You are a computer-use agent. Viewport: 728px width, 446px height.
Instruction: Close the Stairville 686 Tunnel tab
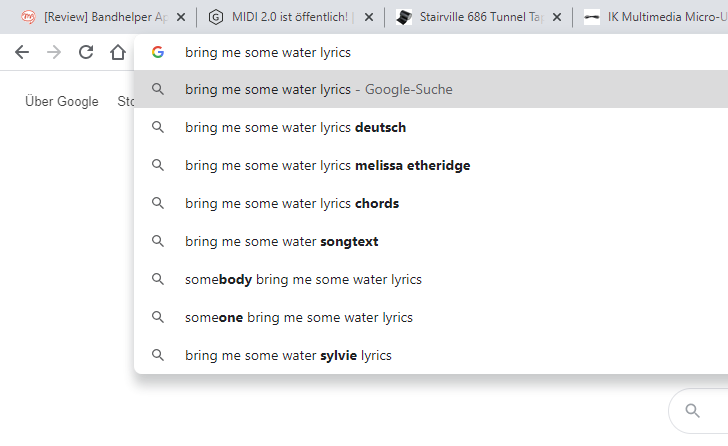557,18
